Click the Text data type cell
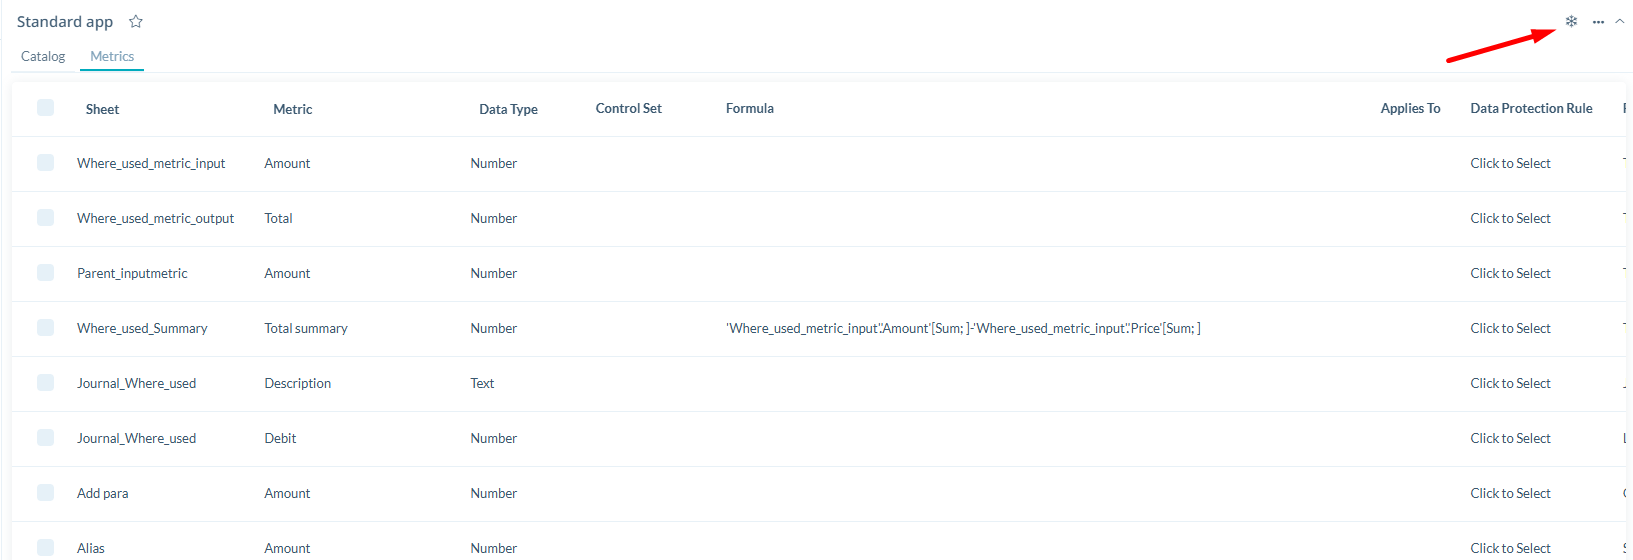Screen dimensions: 1633x560 click(482, 384)
